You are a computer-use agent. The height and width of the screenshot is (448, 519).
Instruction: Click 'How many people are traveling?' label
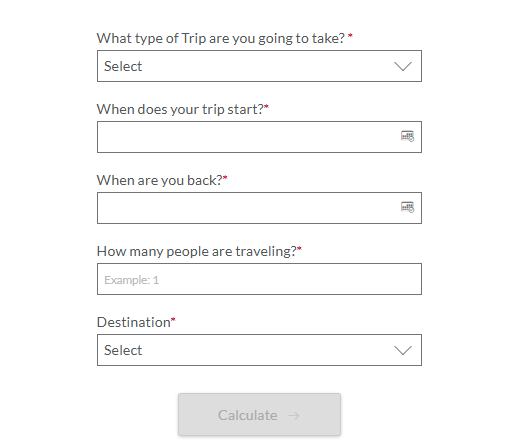click(196, 251)
